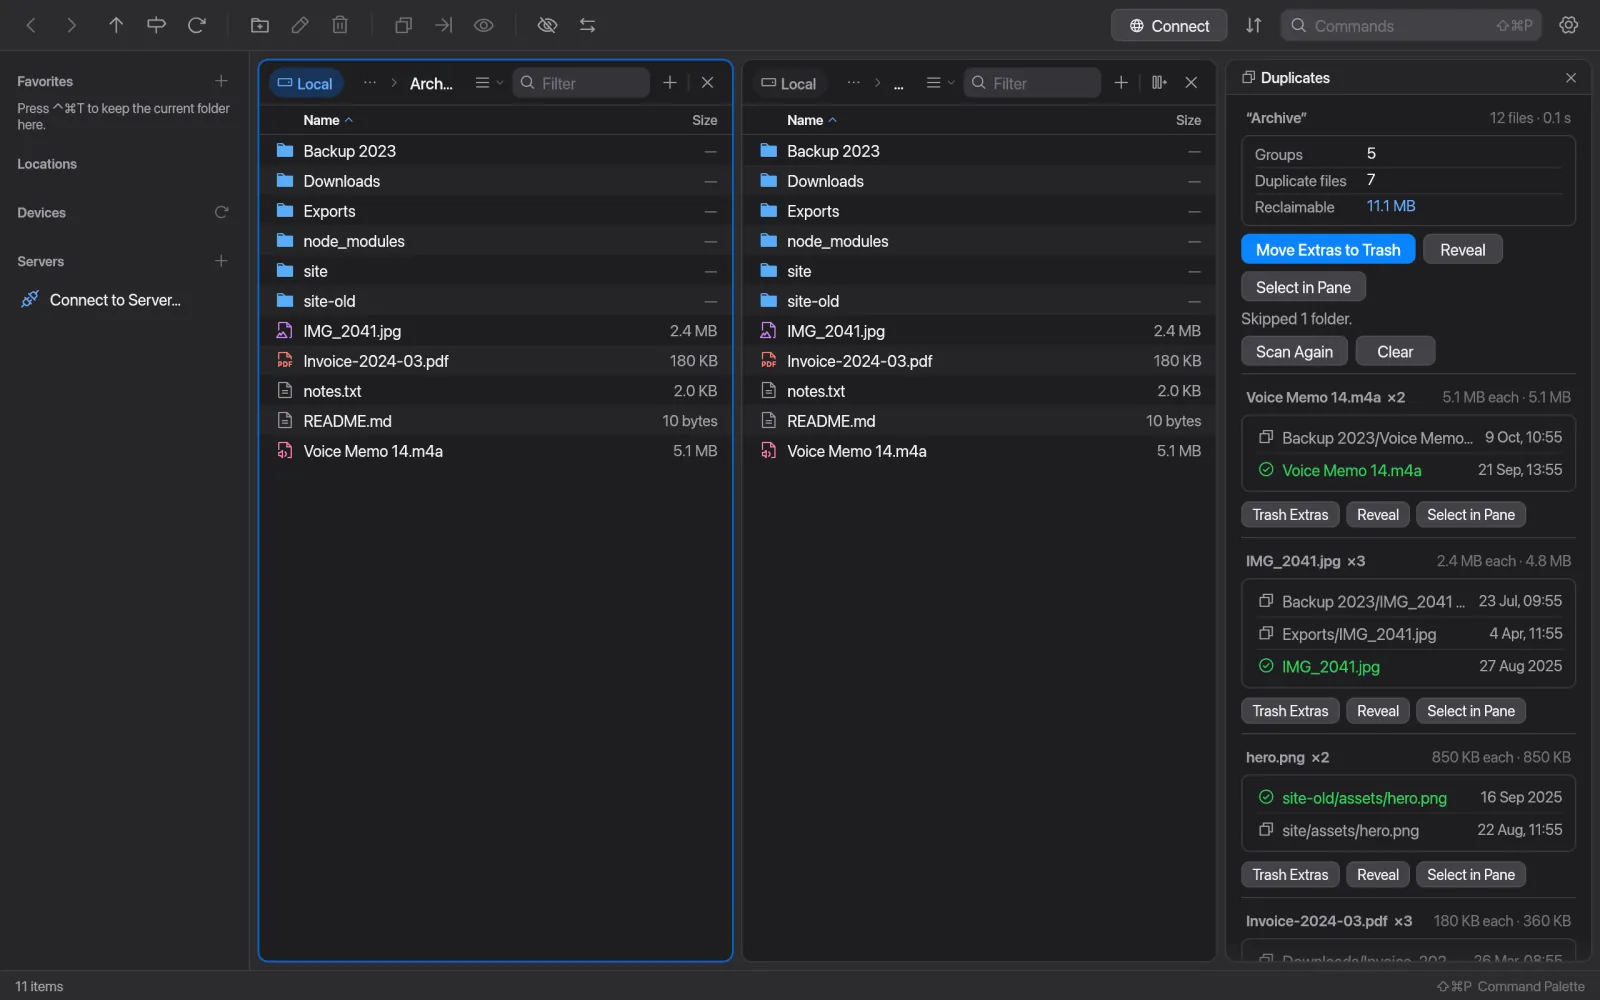This screenshot has height=1000, width=1600.
Task: Go back with the left arrow
Action: pyautogui.click(x=31, y=25)
